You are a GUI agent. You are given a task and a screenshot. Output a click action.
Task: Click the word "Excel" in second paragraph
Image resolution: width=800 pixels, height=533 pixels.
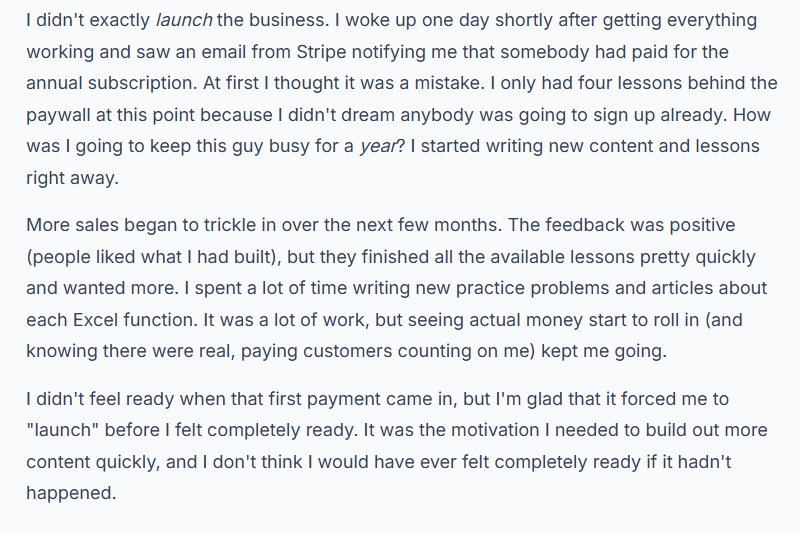95,320
